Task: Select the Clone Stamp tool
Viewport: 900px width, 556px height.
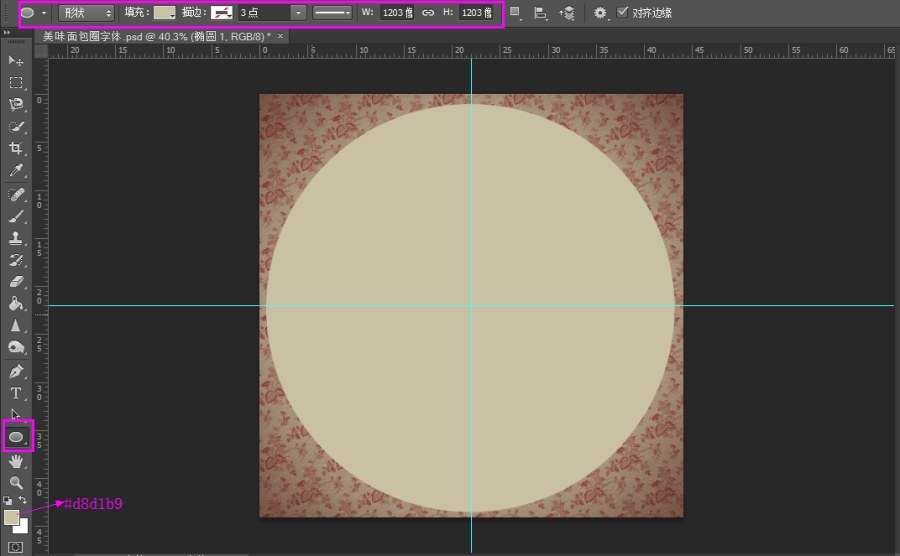Action: point(16,238)
